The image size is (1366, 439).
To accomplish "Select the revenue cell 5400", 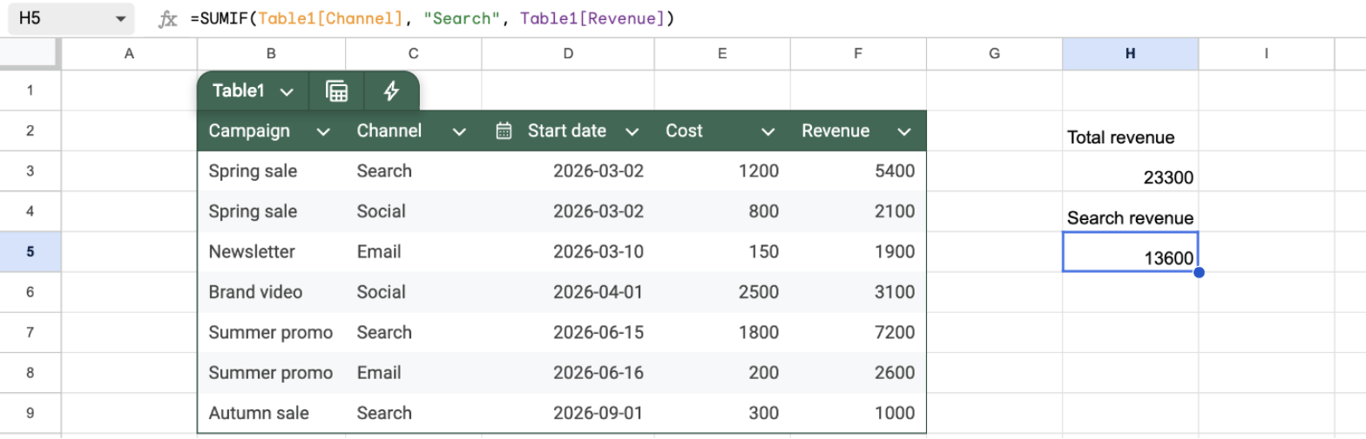I will point(858,171).
